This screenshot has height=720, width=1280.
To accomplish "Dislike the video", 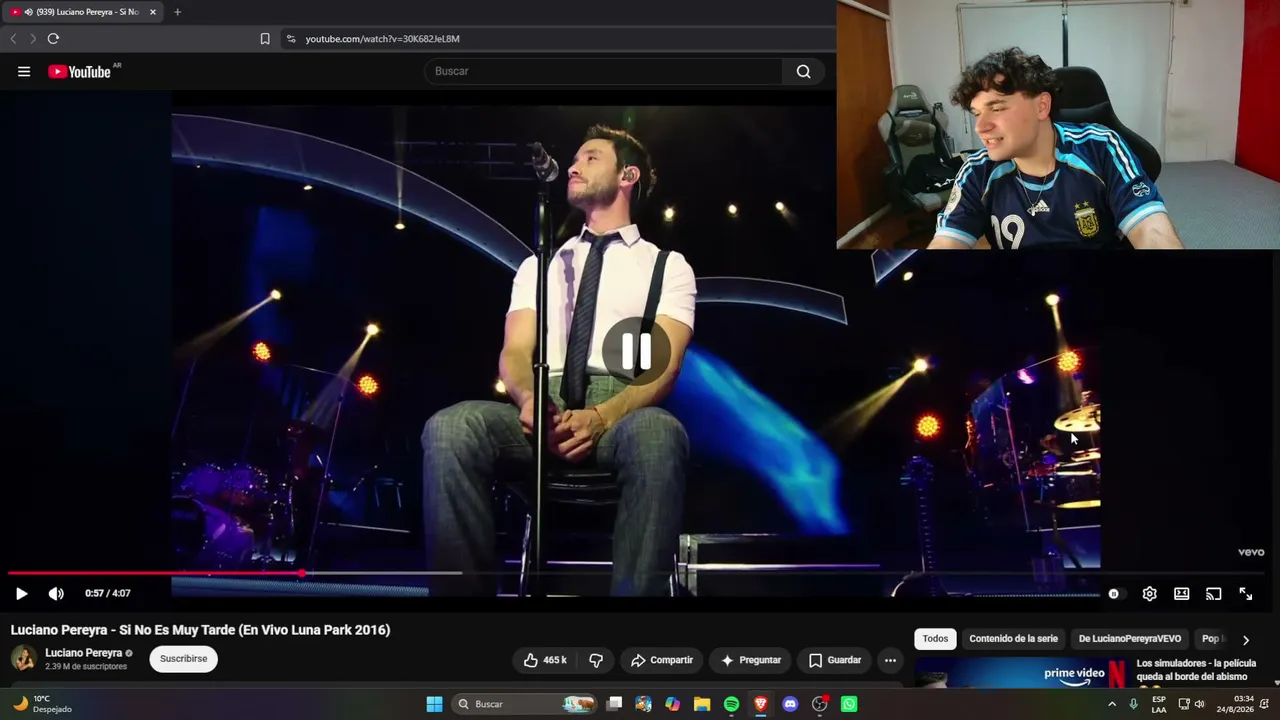I will [596, 660].
